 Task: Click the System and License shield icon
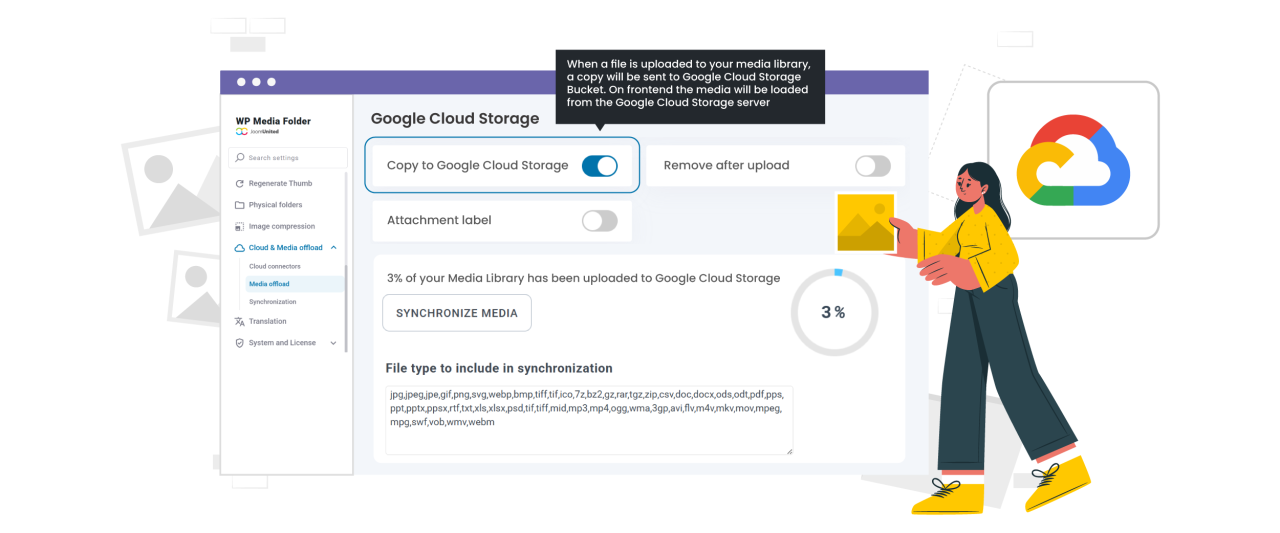point(240,343)
